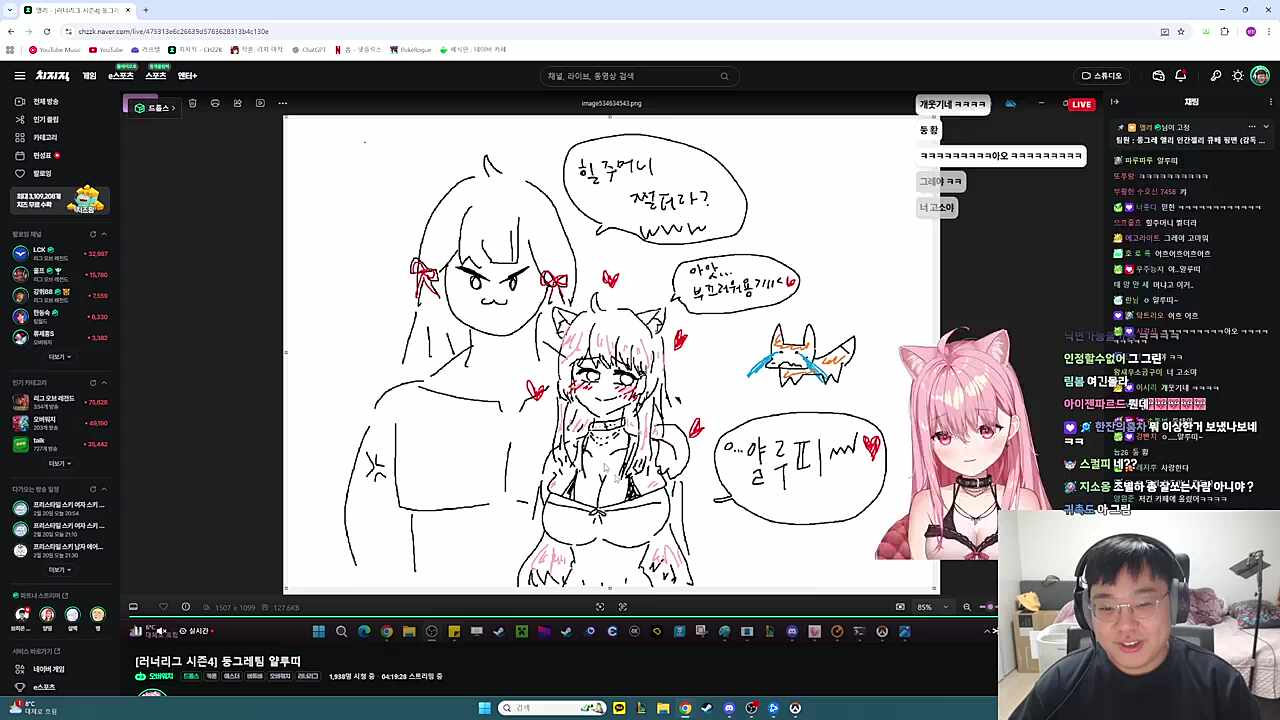
Task: Click the trash icon in image viewer toolbar
Action: (x=192, y=103)
